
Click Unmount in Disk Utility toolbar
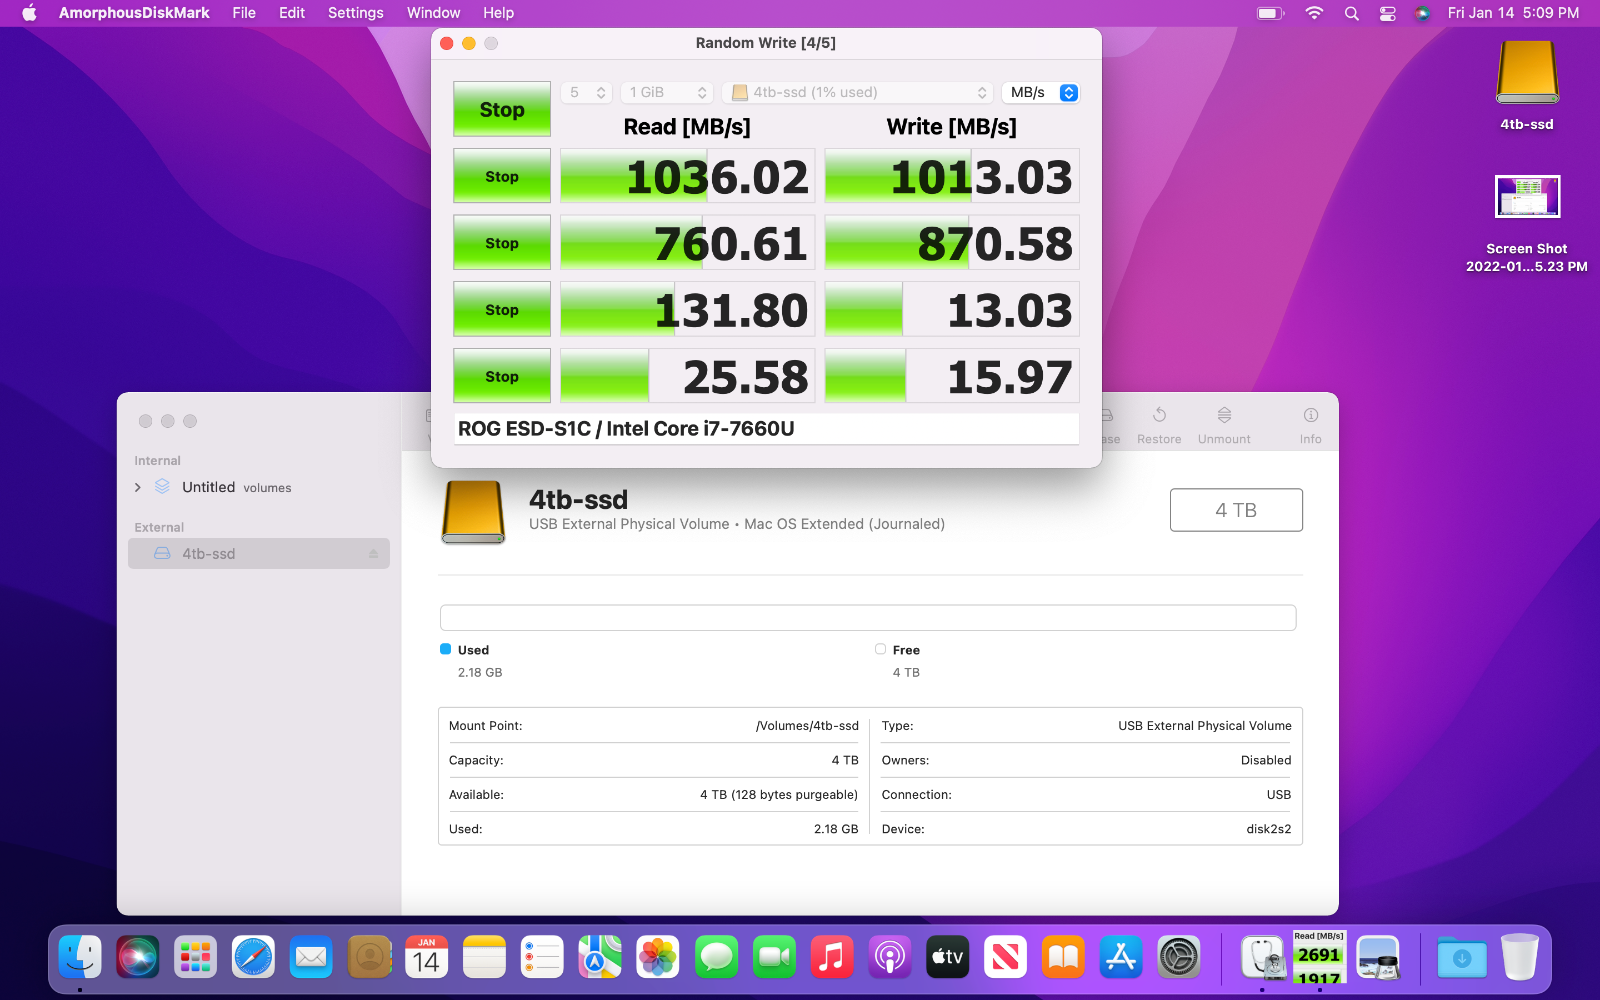[1224, 425]
